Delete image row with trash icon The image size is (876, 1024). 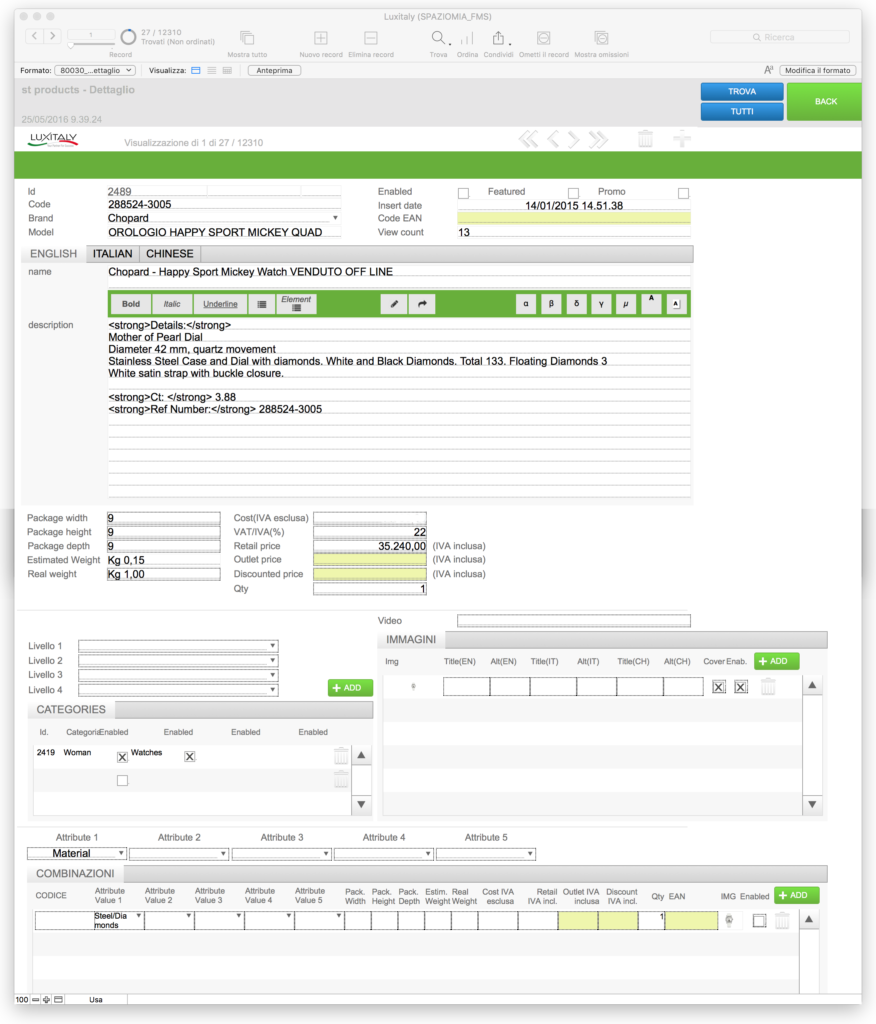(768, 686)
